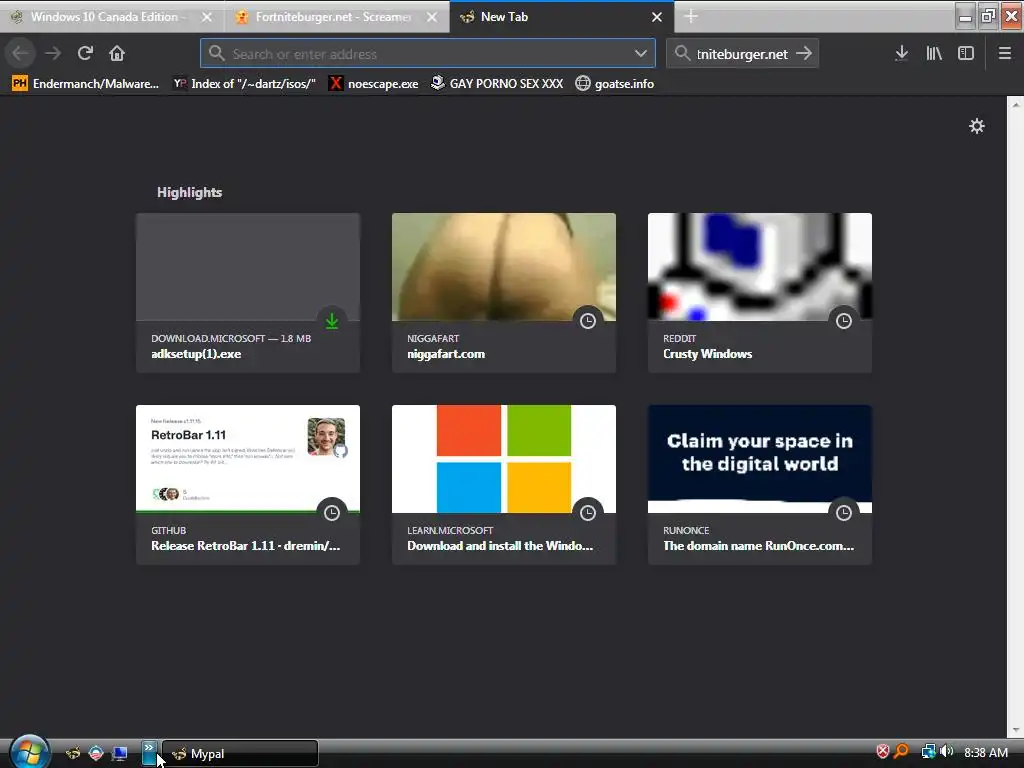1024x768 pixels.
Task: Open the noescape.exe bookmark
Action: point(374,84)
